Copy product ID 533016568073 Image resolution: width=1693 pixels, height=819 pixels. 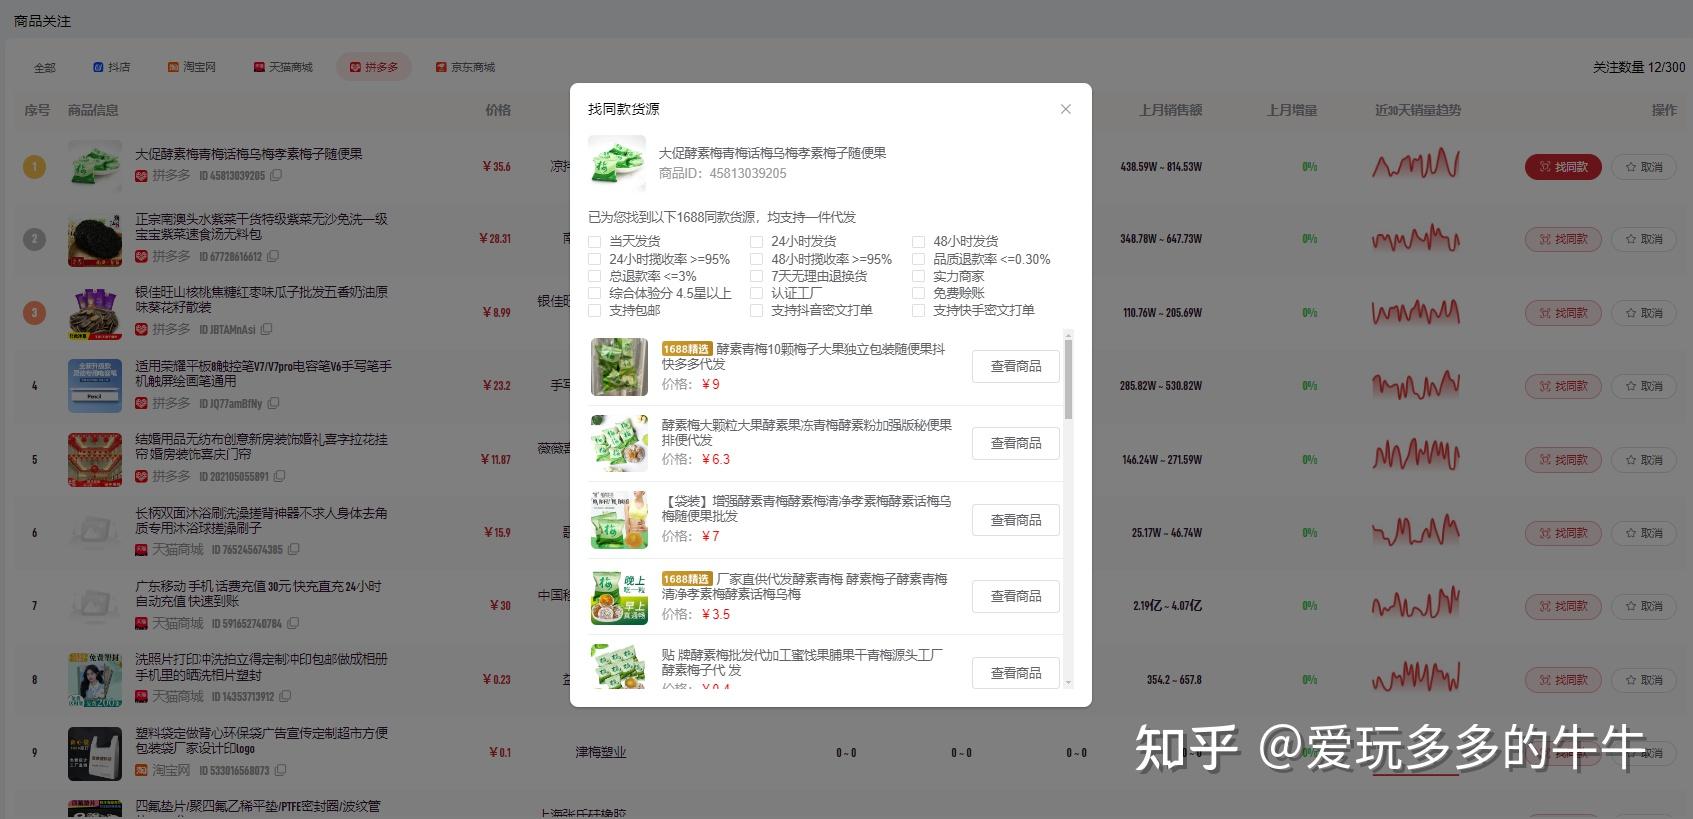[280, 770]
